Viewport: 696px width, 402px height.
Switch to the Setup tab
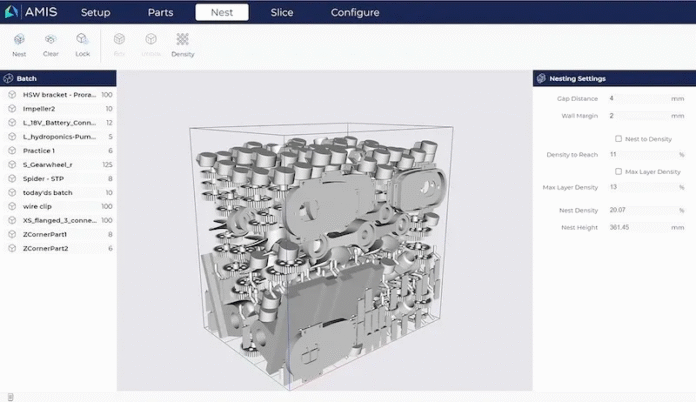tap(95, 12)
